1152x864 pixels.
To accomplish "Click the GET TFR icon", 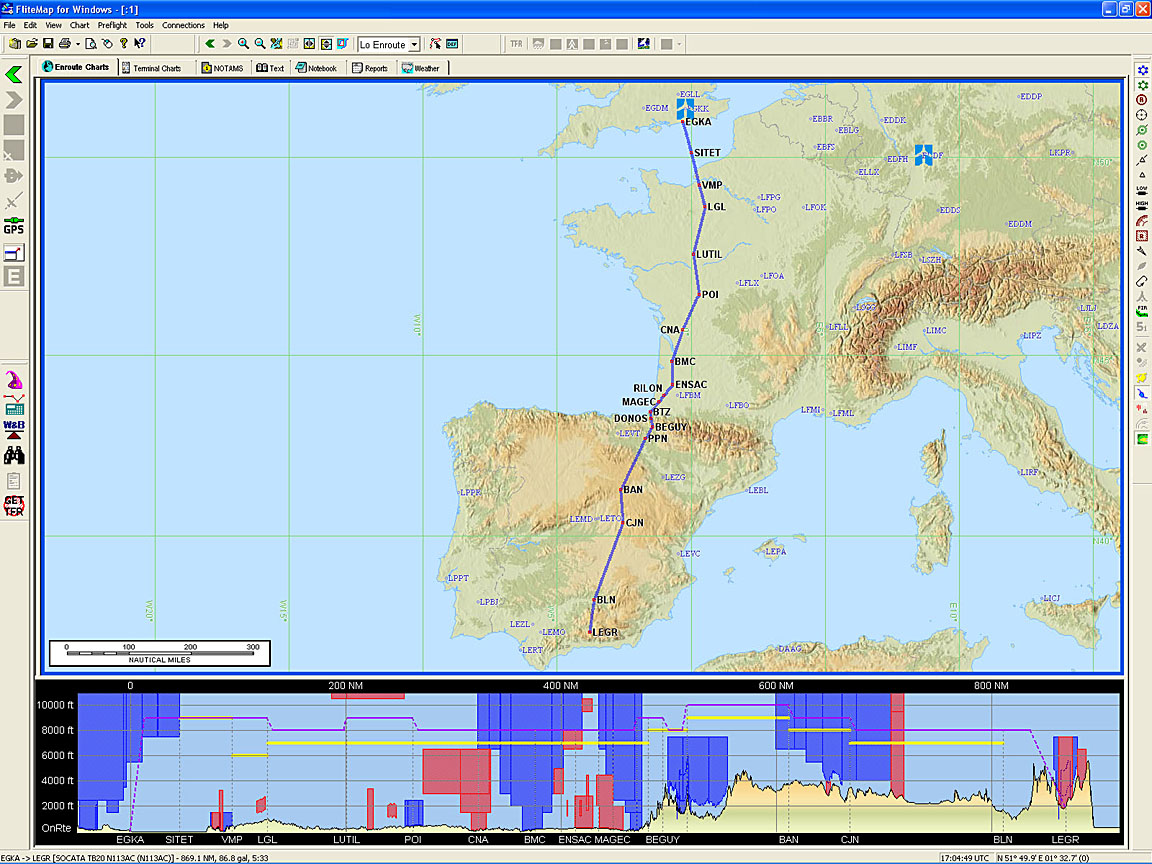I will [14, 505].
